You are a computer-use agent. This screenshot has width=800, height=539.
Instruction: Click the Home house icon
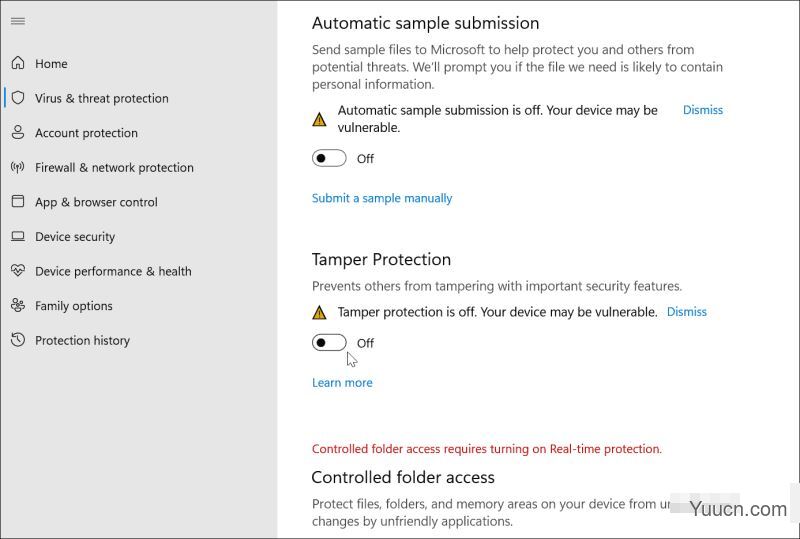tap(18, 63)
